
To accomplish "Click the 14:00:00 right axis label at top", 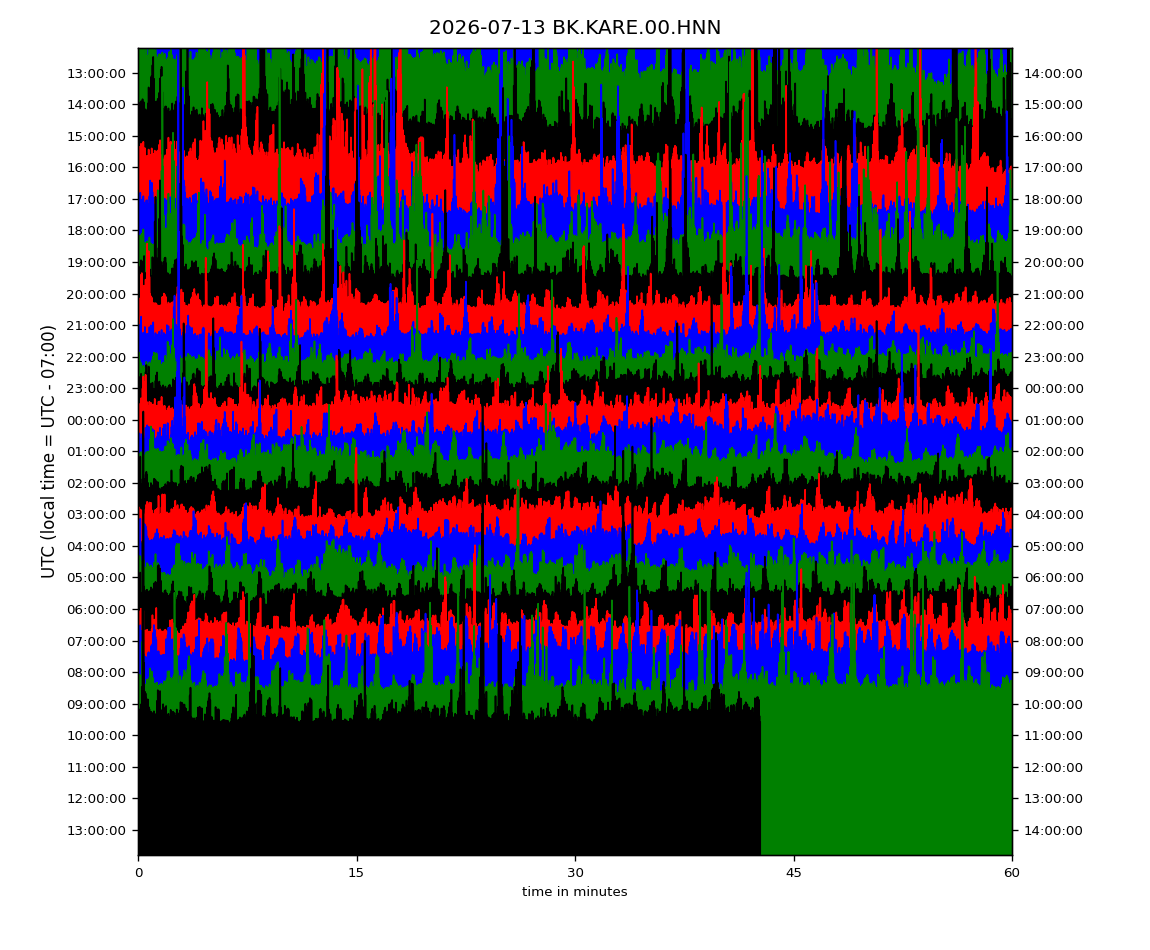I will [x=1053, y=73].
